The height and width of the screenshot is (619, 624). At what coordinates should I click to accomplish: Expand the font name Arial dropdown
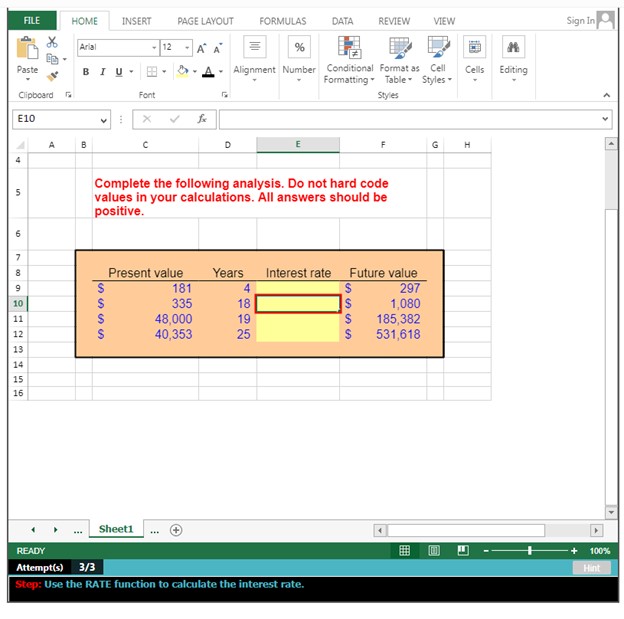154,48
